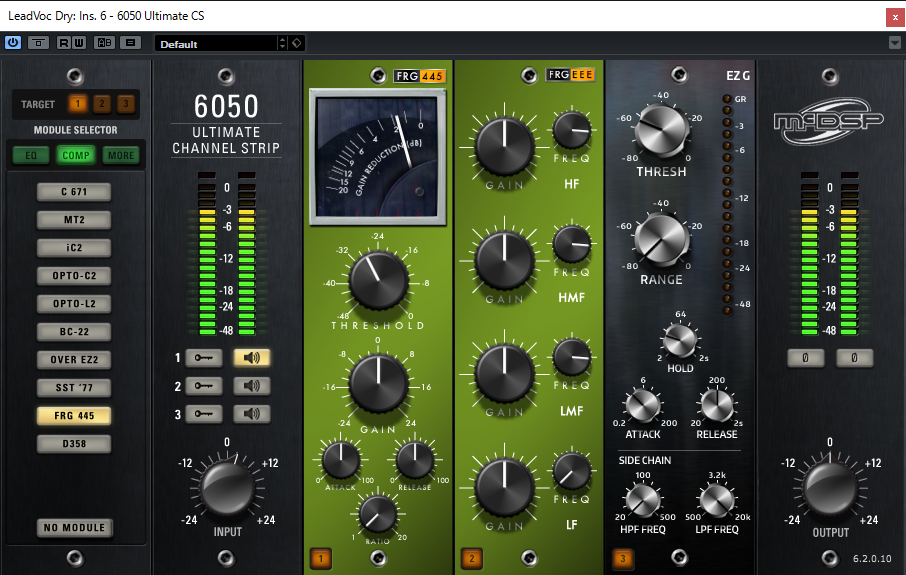The height and width of the screenshot is (575, 906).
Task: Click the Write automation W button
Action: point(79,43)
